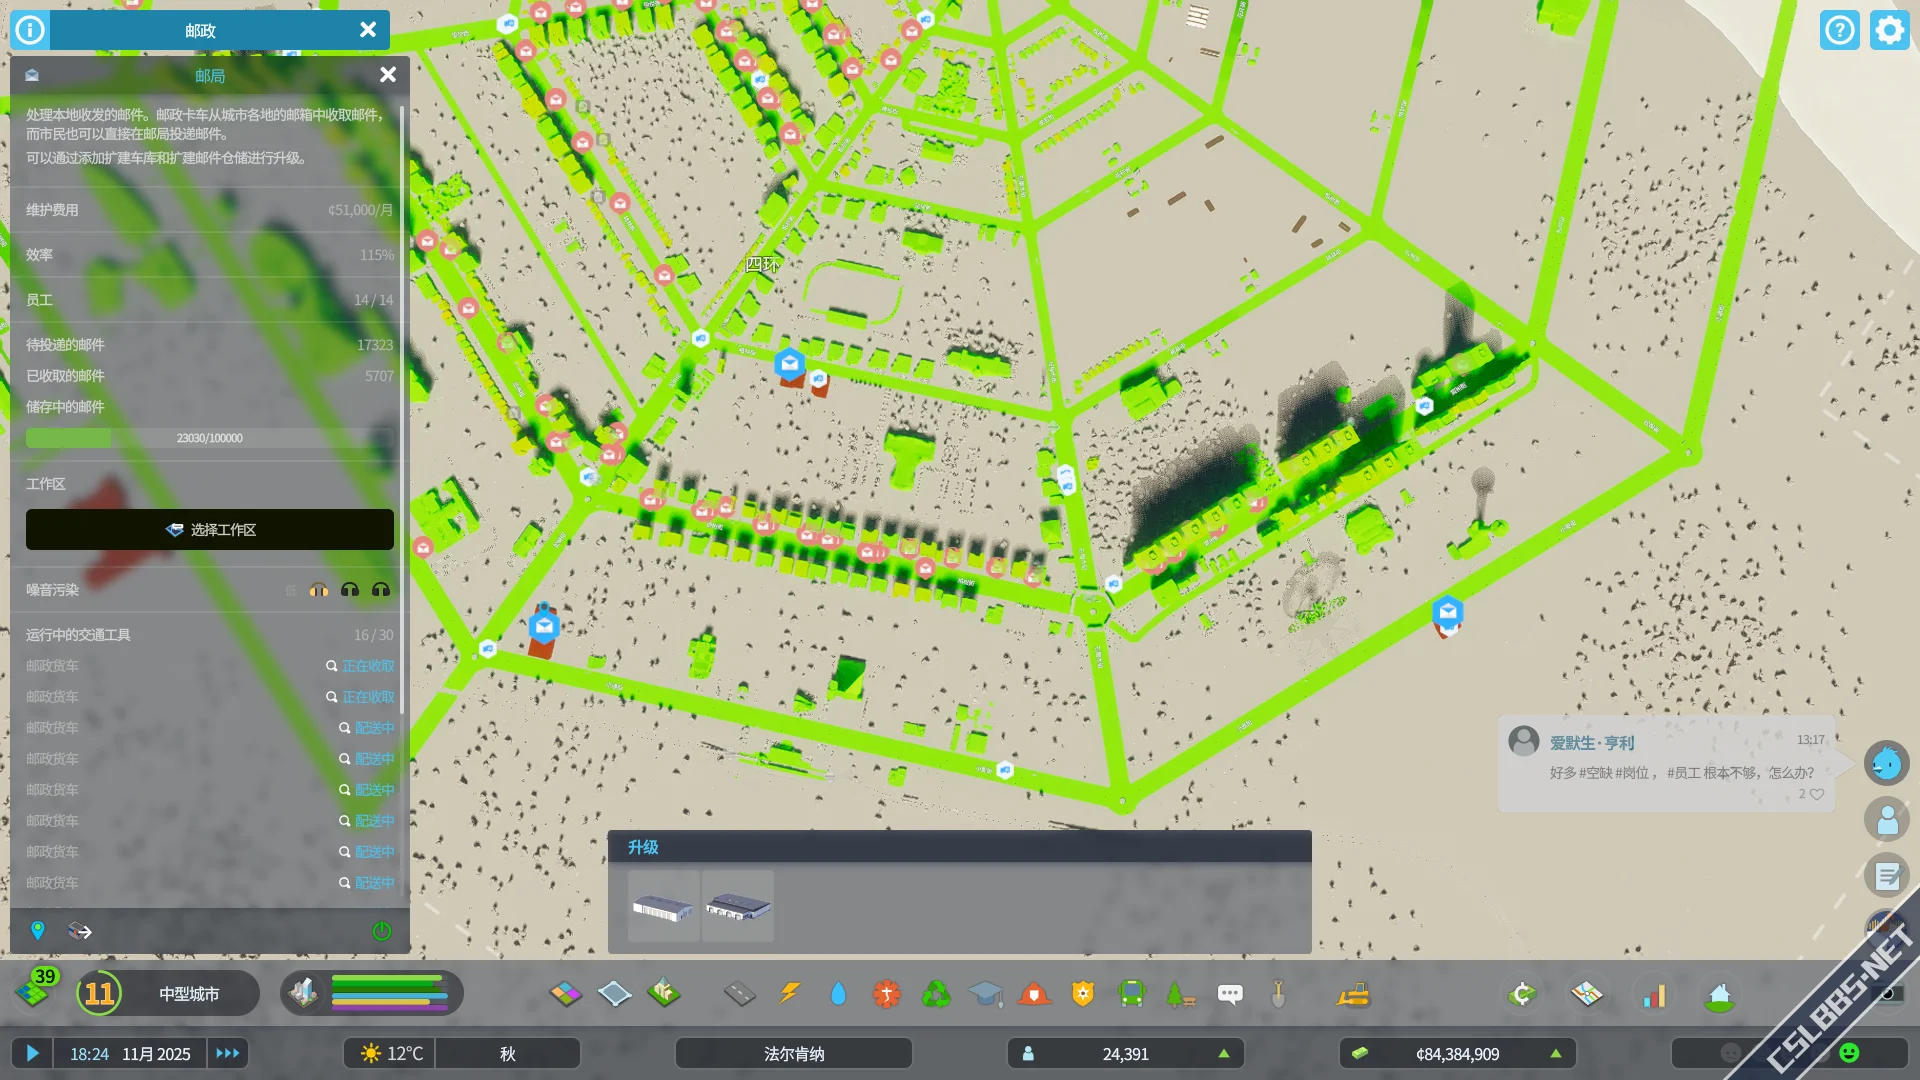The height and width of the screenshot is (1080, 1920).
Task: Click the 效率 115% row
Action: pos(210,255)
